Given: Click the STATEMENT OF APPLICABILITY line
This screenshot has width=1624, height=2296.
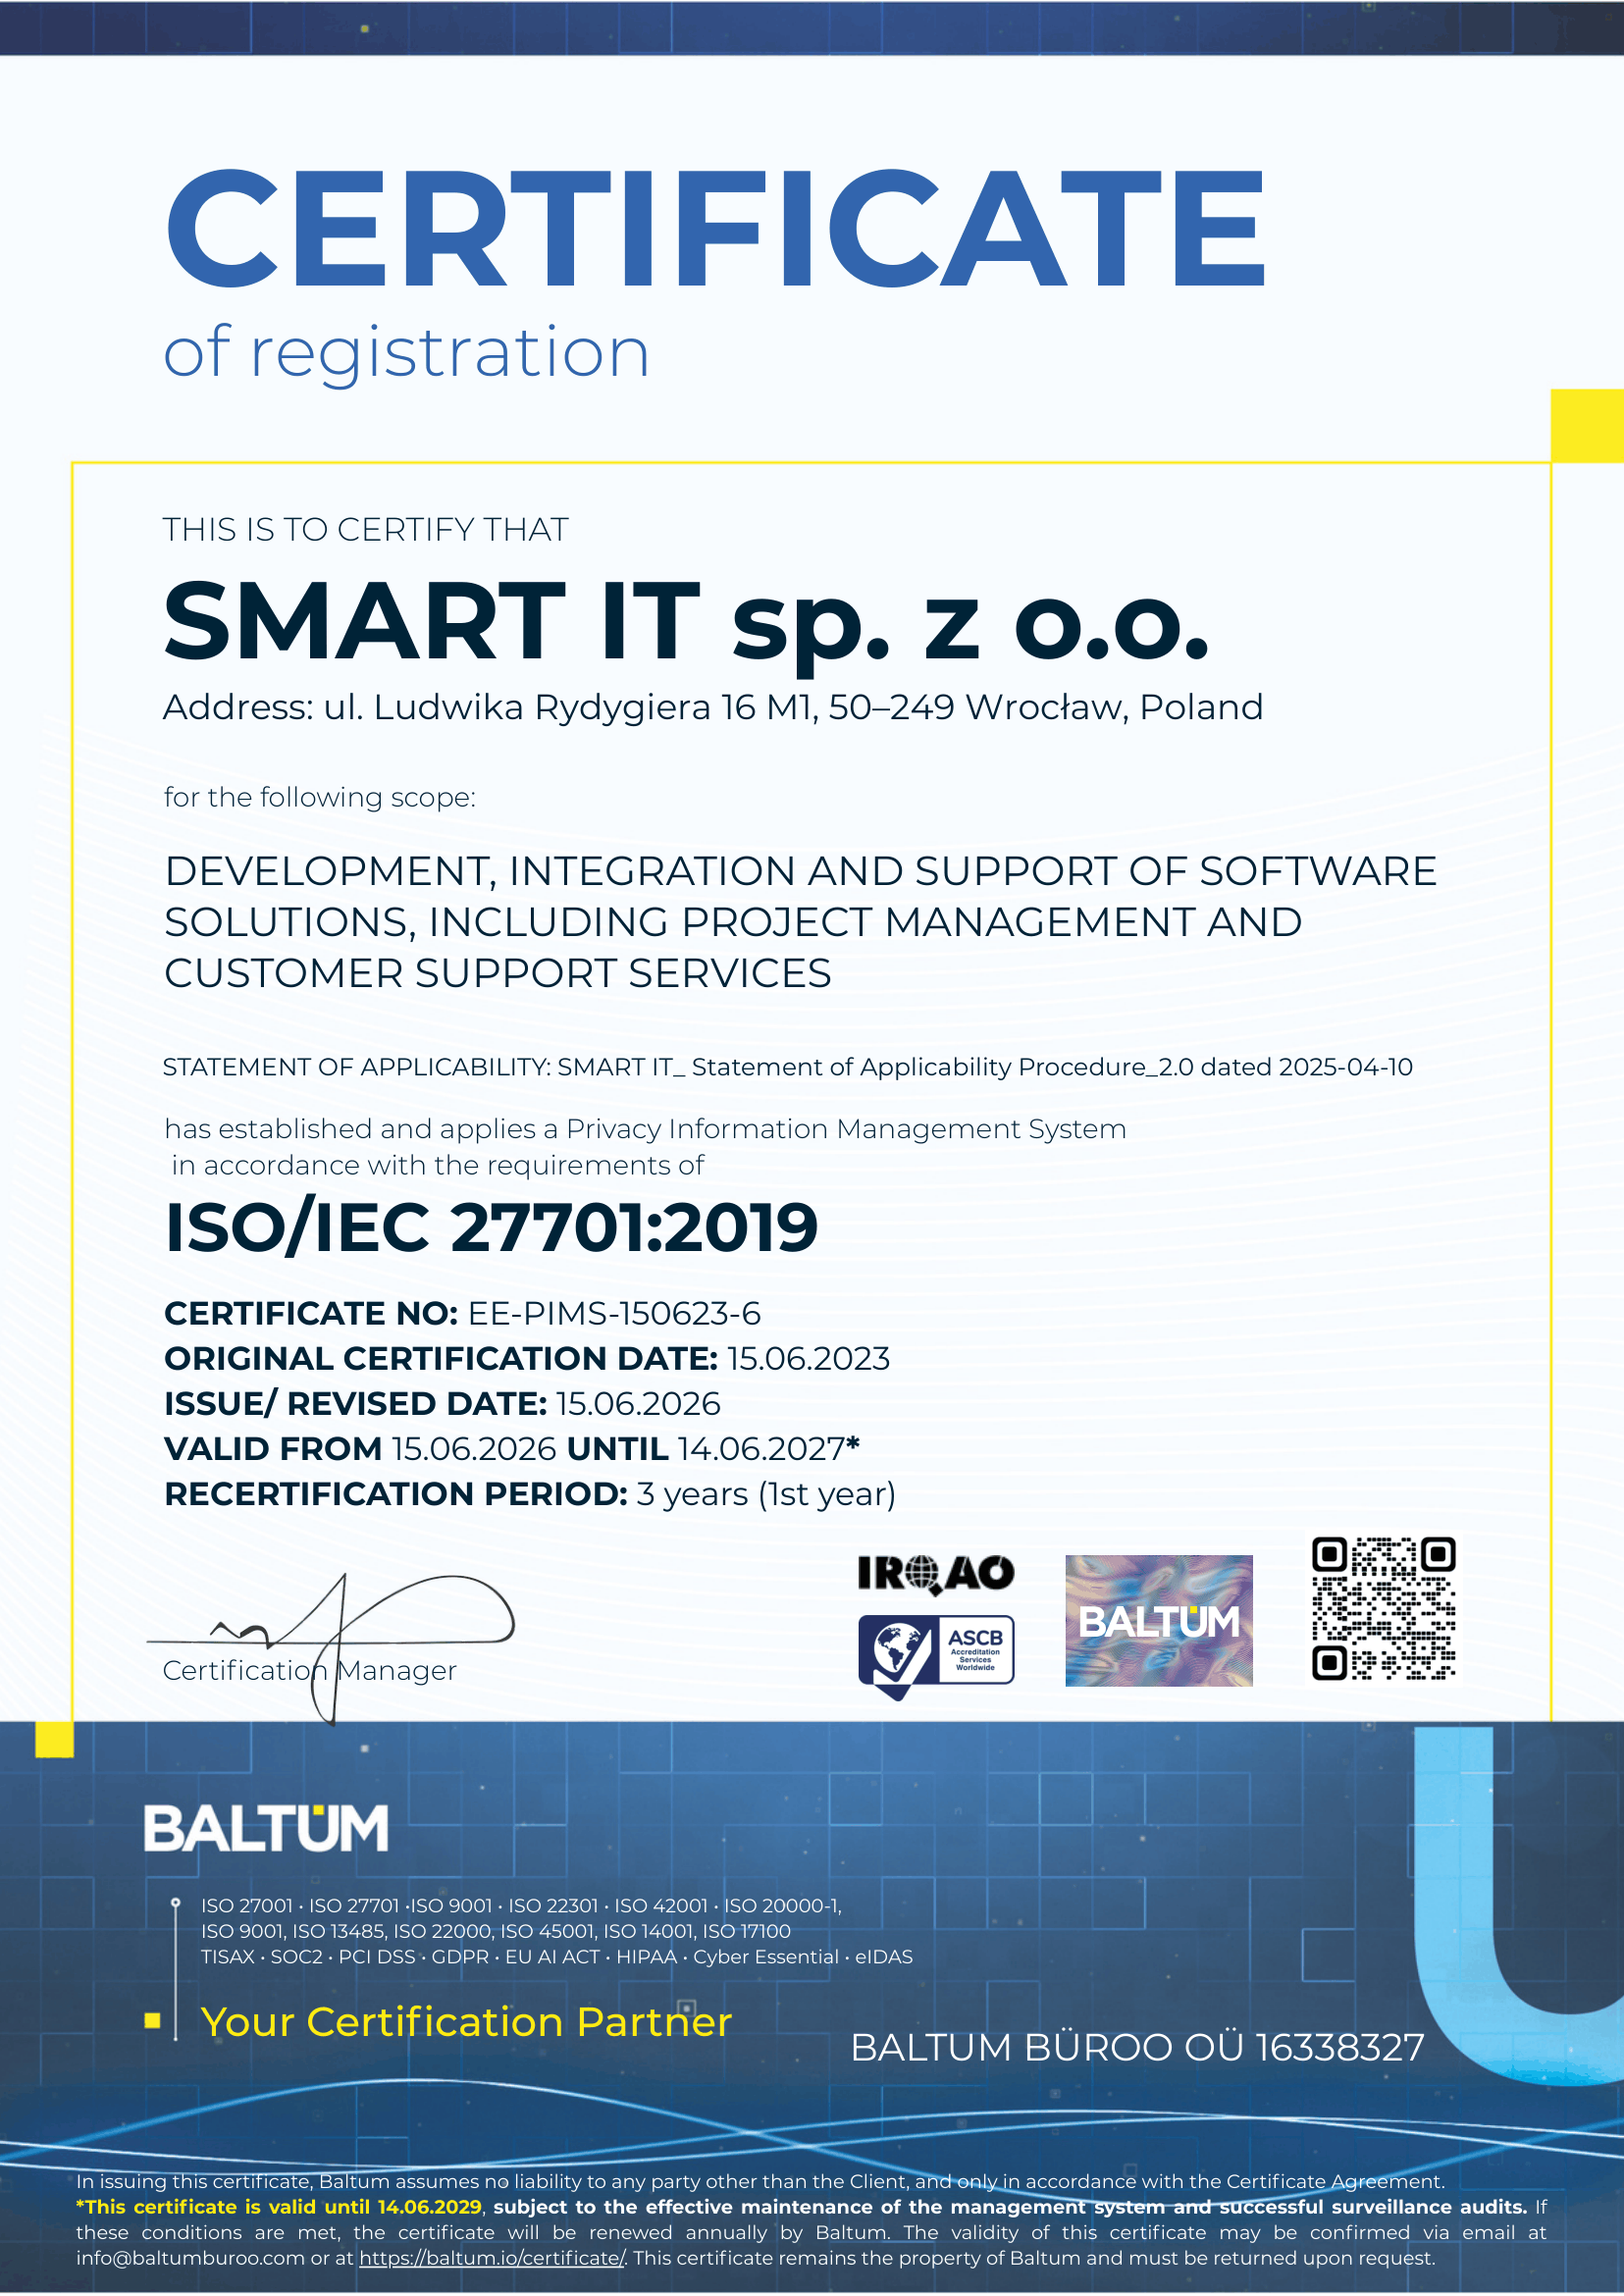Looking at the screenshot, I should point(788,1067).
